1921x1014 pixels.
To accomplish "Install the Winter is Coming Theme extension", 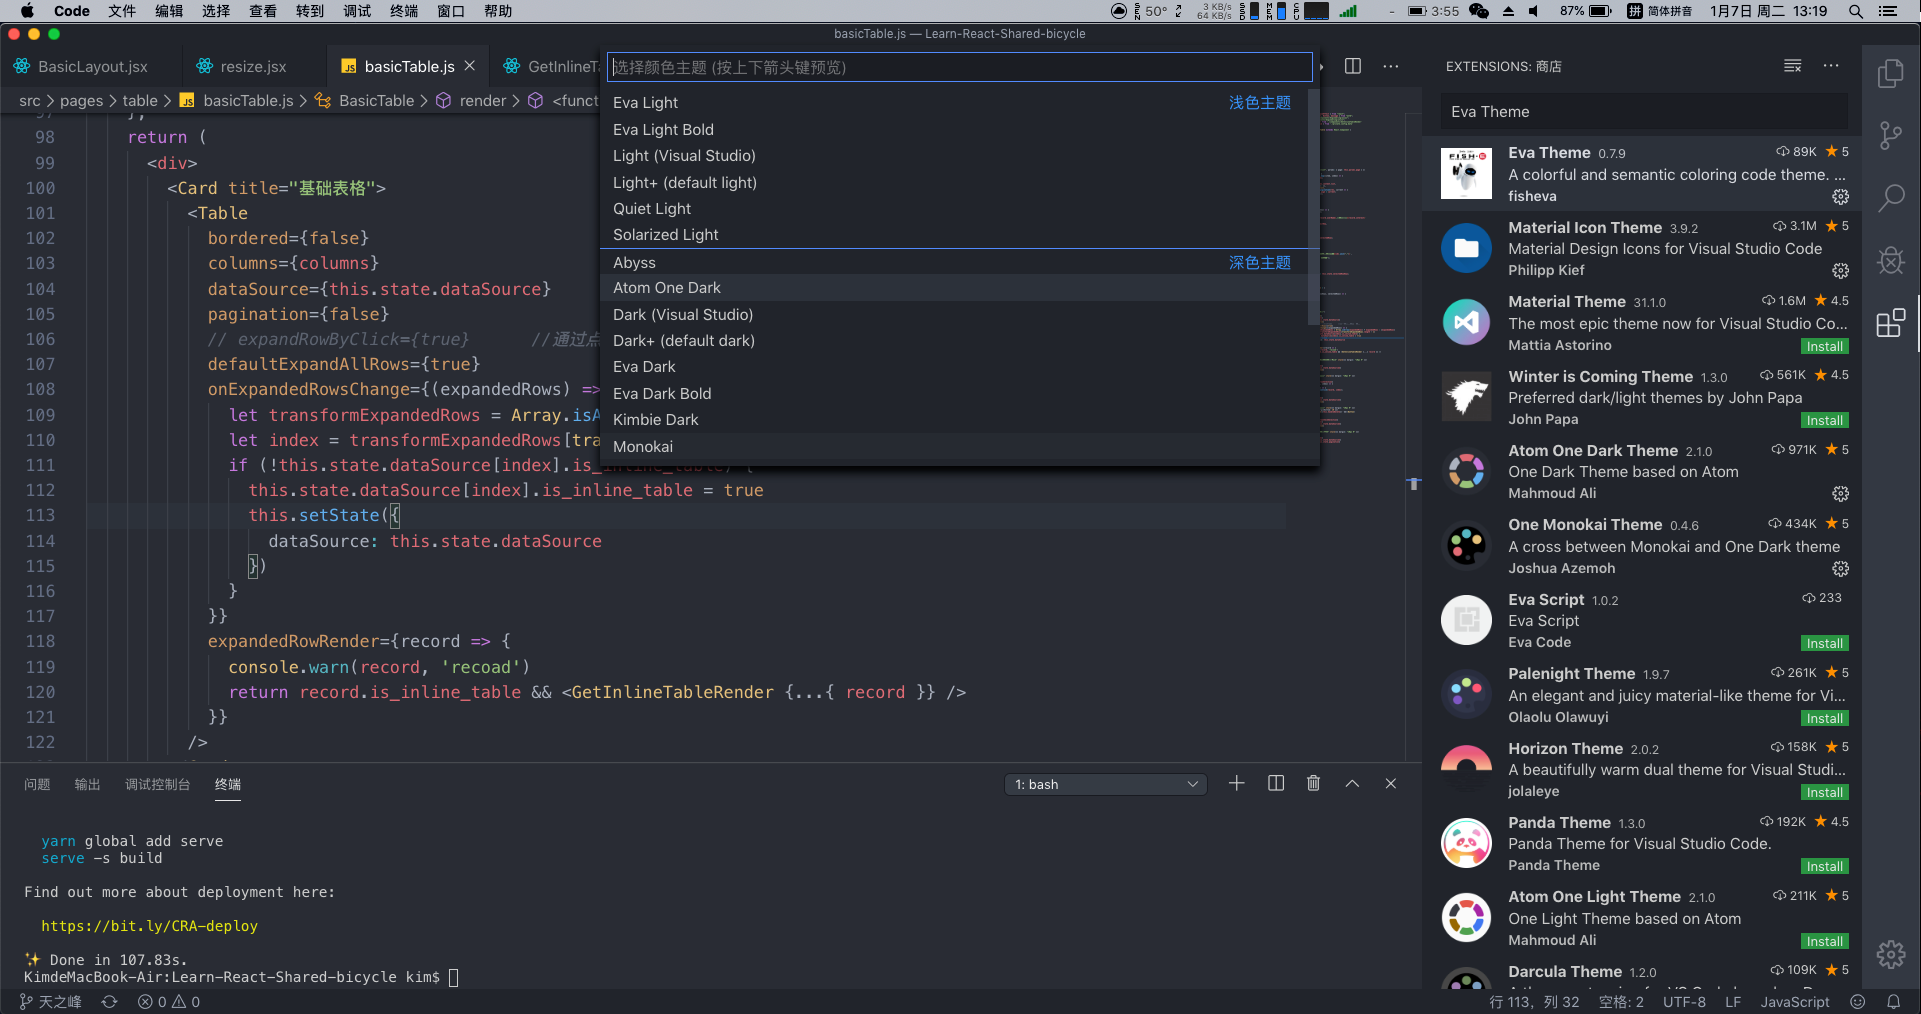I will (x=1824, y=420).
